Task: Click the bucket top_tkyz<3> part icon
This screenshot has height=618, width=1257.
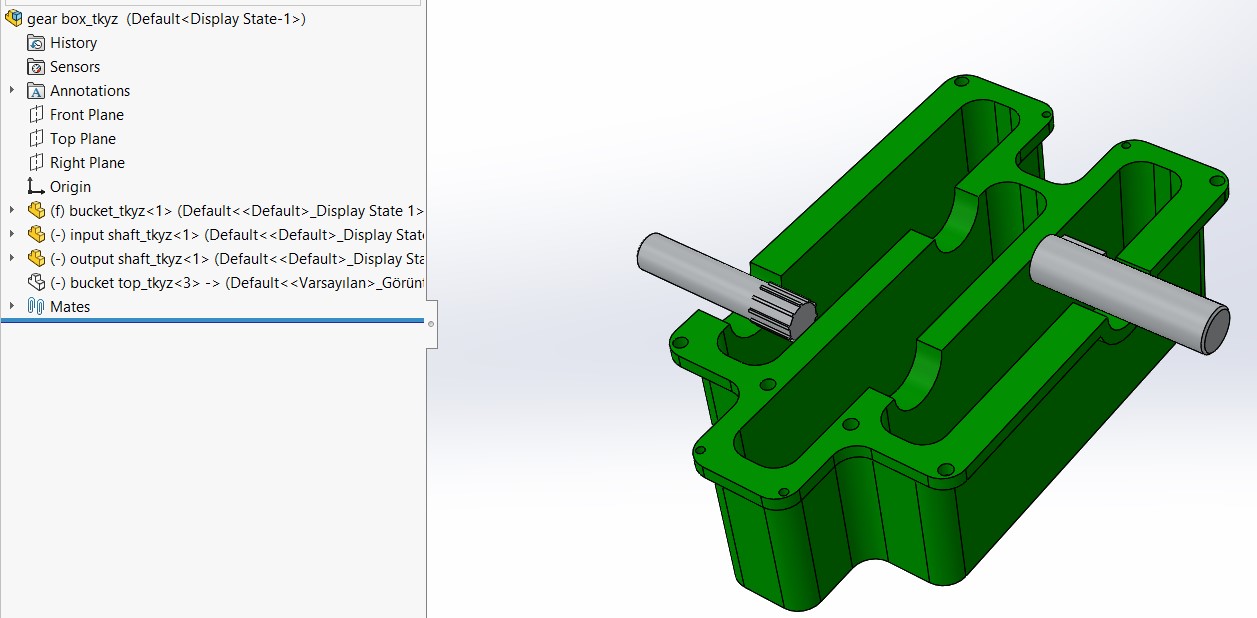Action: 36,282
